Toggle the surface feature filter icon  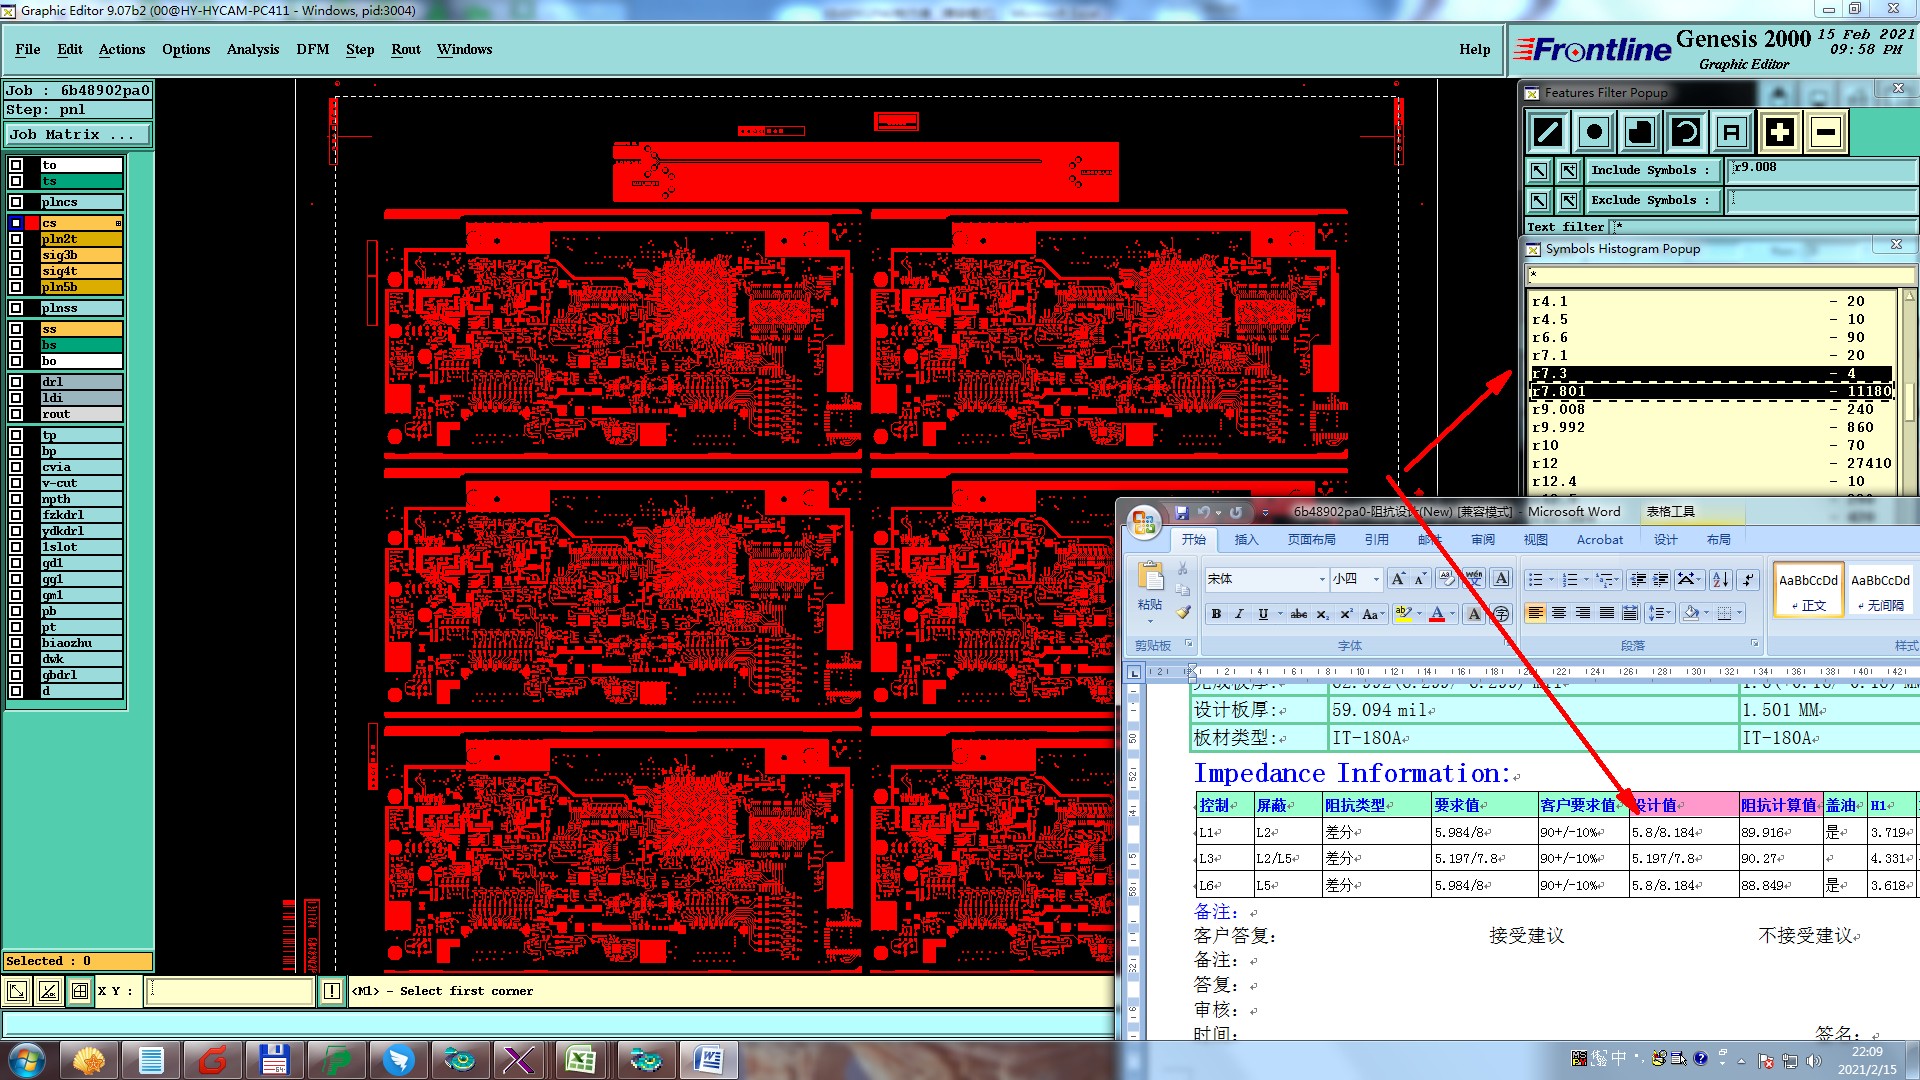click(x=1640, y=132)
